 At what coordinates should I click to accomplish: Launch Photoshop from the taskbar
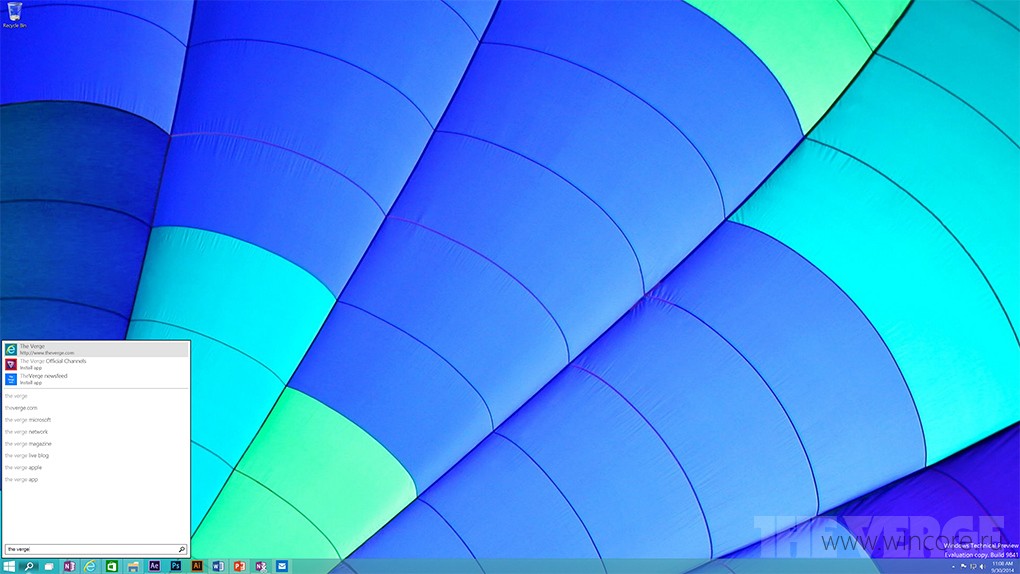176,566
